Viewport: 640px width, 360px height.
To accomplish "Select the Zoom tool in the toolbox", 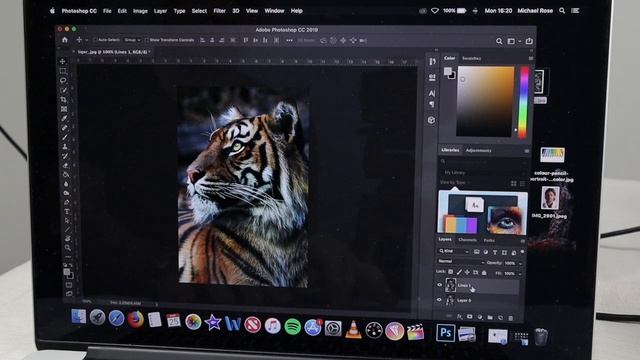I will click(x=68, y=248).
